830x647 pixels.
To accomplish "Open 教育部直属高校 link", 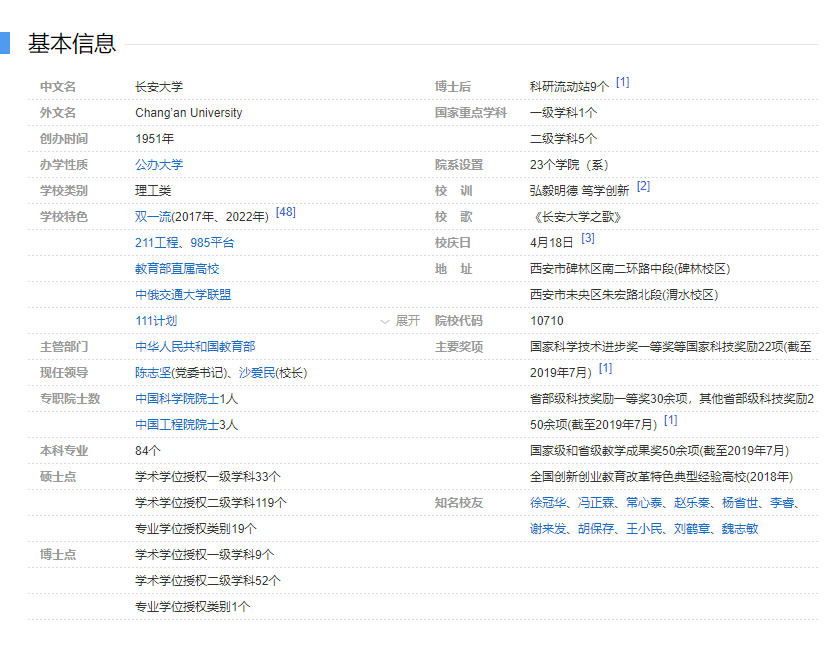I will coord(177,269).
